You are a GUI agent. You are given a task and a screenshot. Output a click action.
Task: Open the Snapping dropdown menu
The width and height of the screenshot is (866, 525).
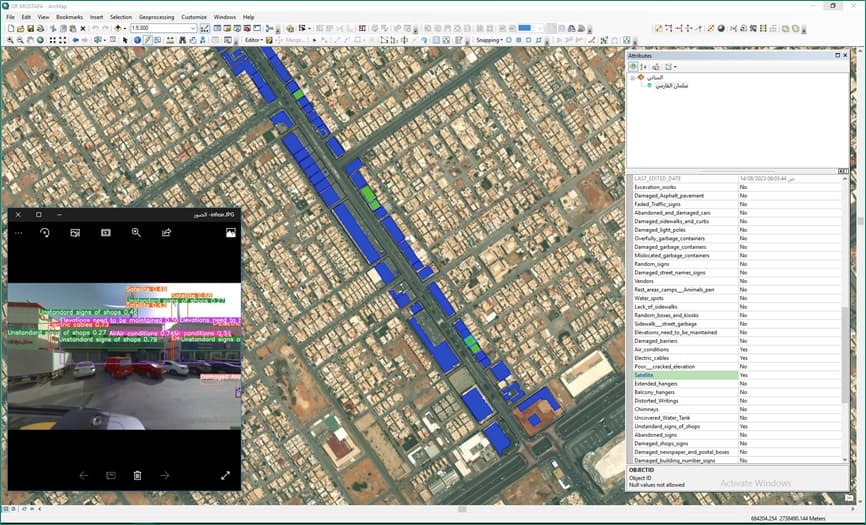488,40
